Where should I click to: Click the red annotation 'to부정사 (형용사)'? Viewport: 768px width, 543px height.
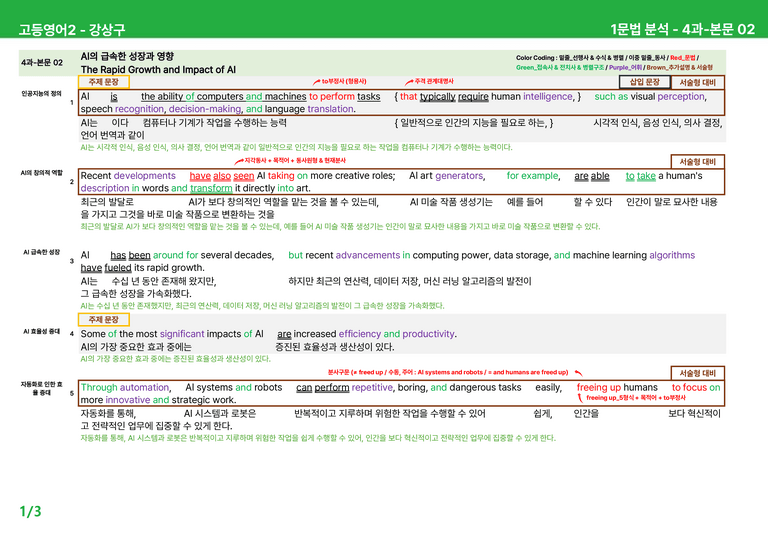(x=344, y=81)
